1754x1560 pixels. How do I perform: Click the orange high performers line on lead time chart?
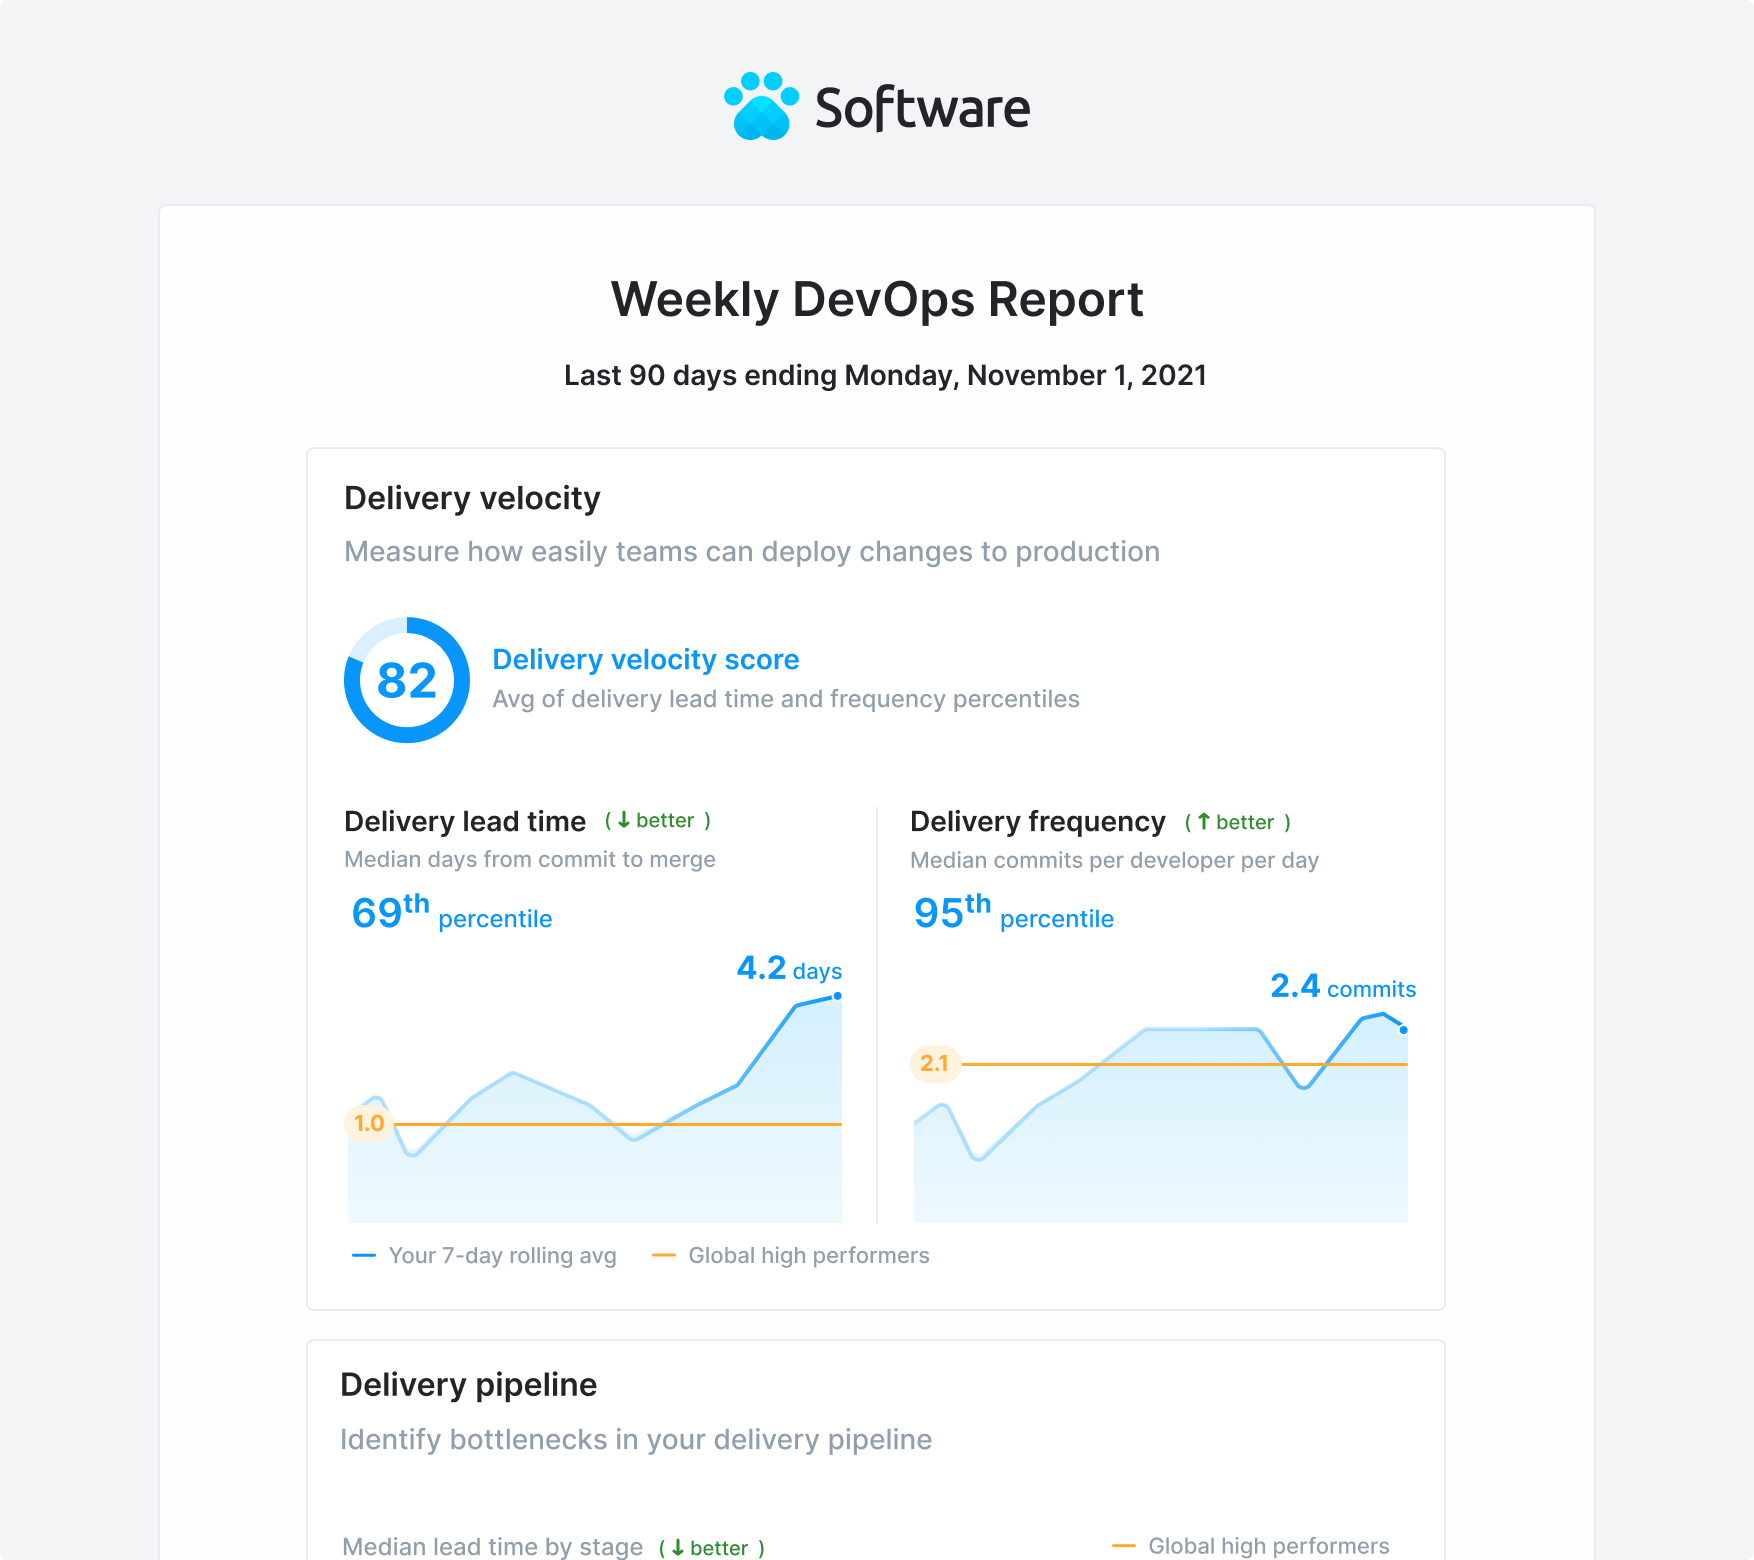coord(620,1125)
